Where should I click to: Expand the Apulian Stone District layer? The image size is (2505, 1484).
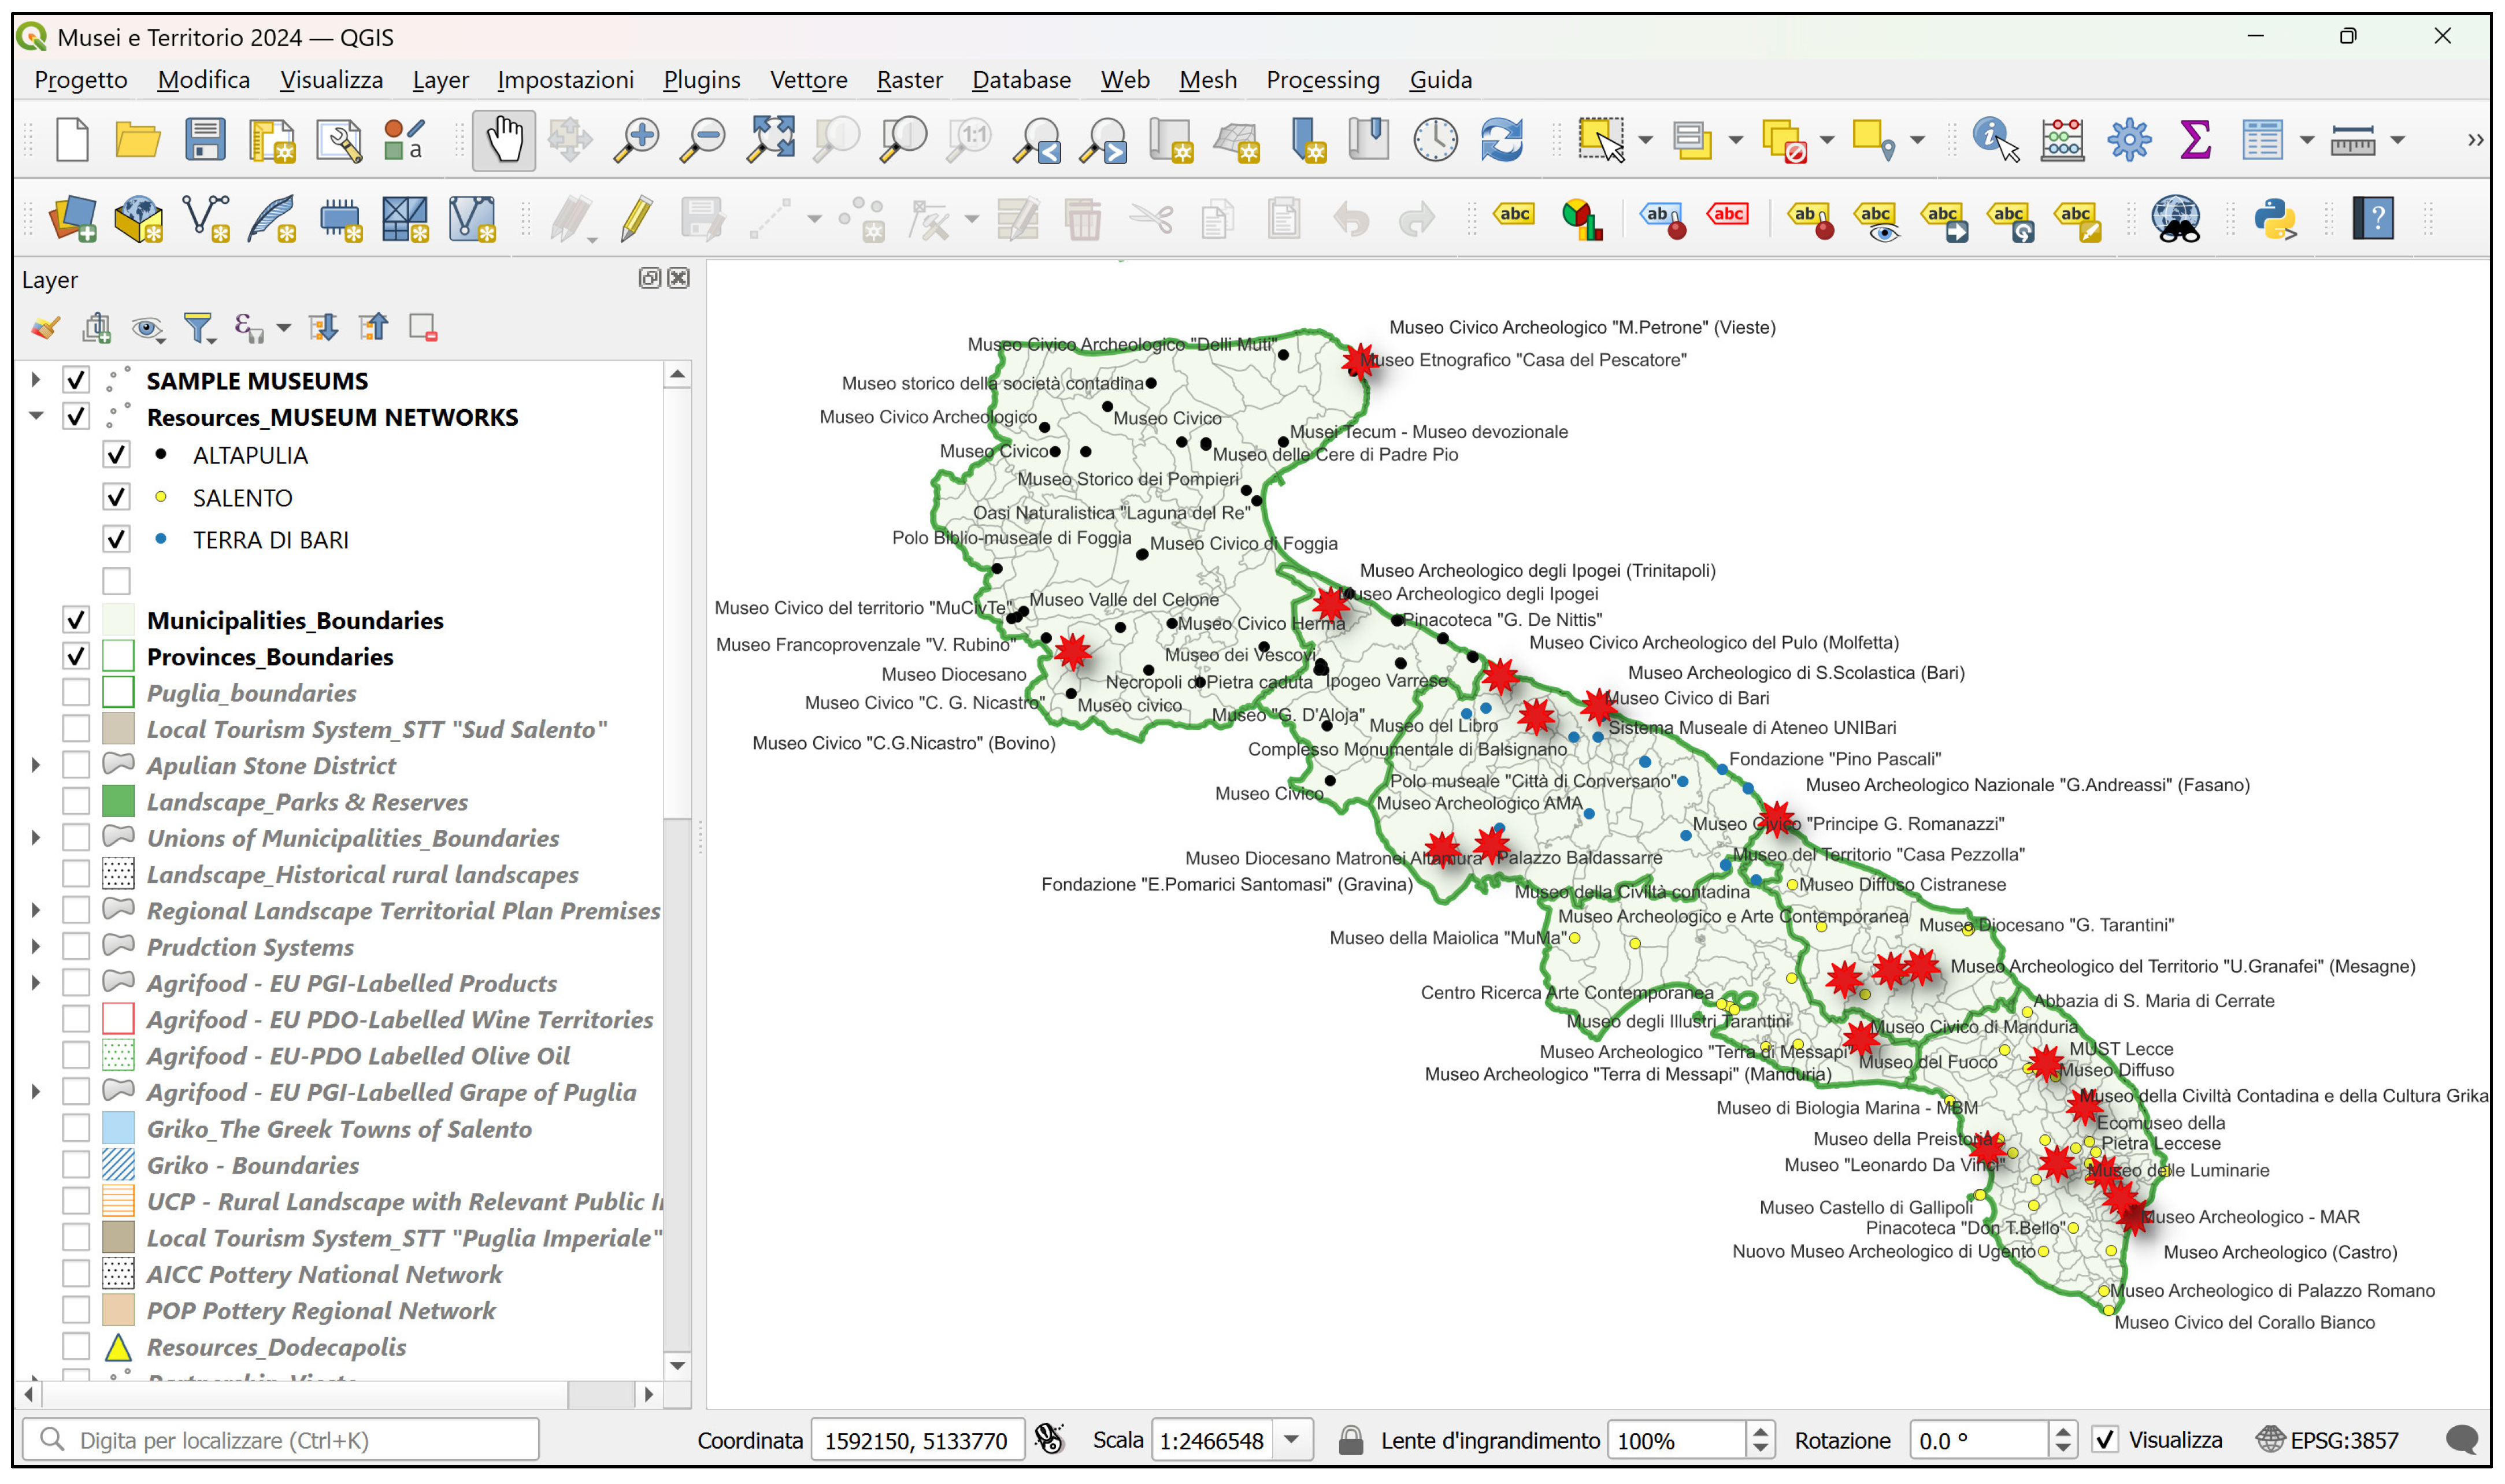pos(36,766)
